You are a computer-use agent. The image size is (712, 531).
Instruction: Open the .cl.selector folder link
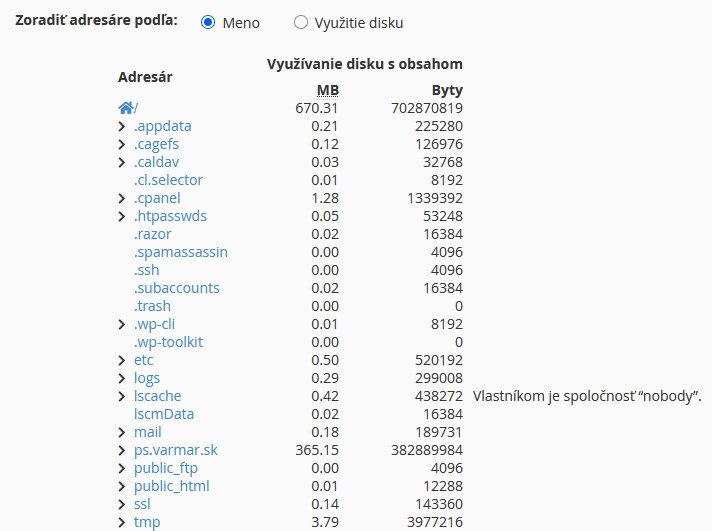[168, 180]
